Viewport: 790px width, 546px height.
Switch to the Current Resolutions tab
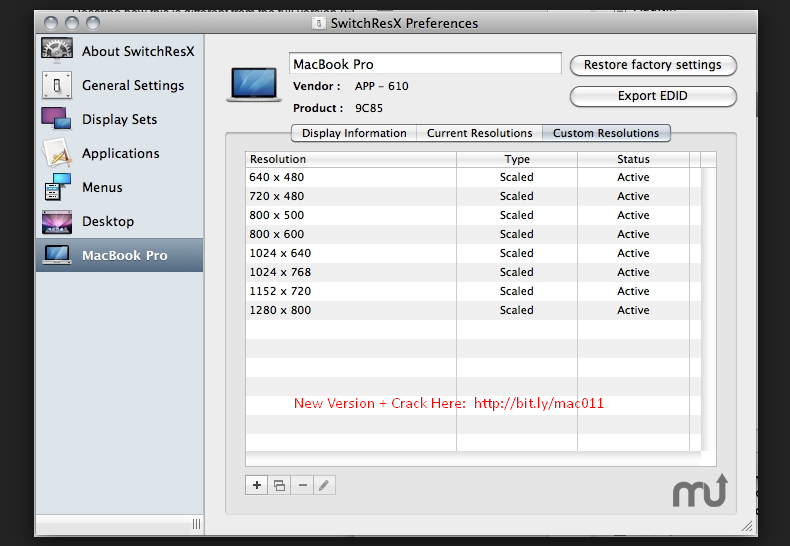[x=479, y=133]
